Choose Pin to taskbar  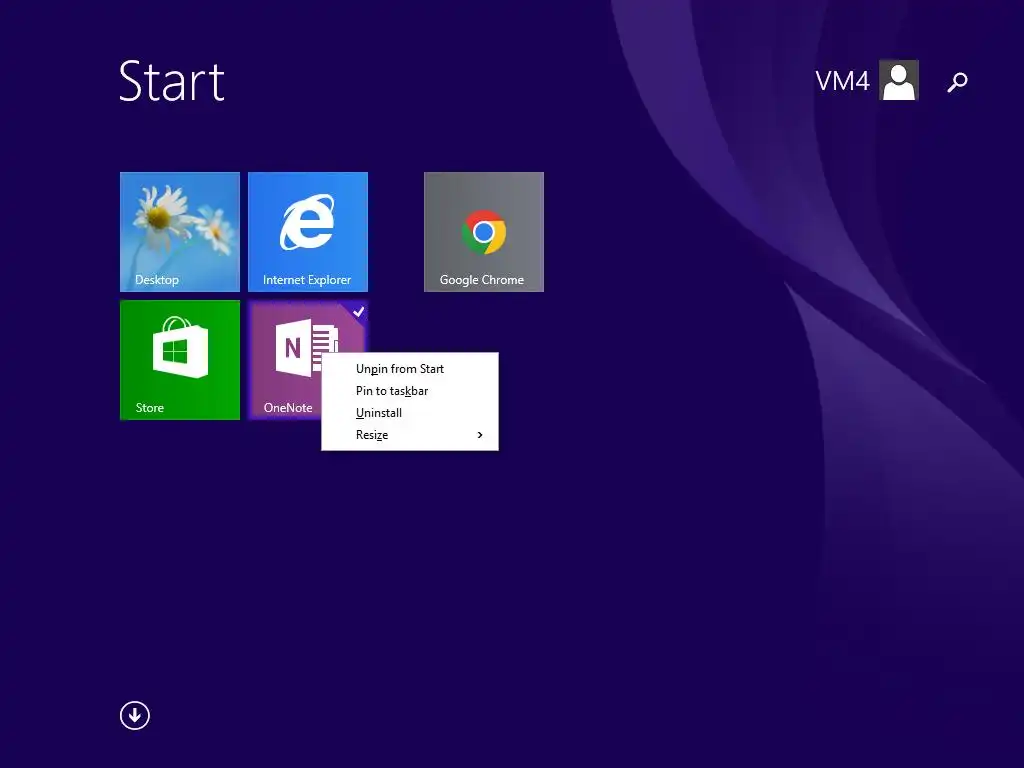pos(409,391)
